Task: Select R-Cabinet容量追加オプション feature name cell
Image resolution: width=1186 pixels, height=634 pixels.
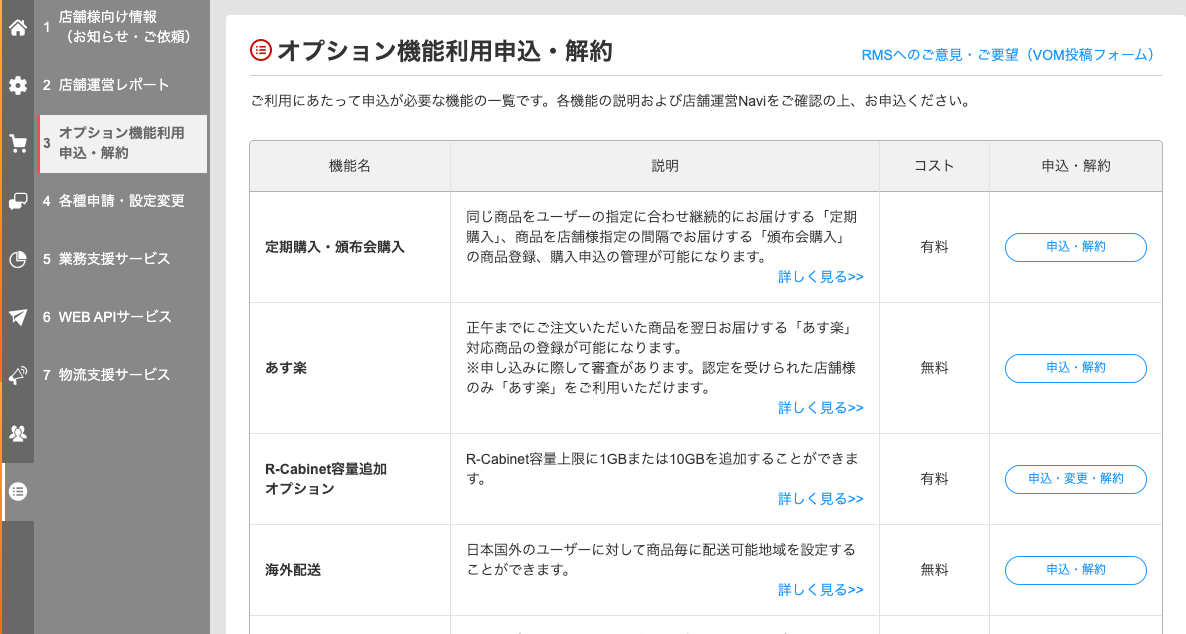Action: (350, 479)
